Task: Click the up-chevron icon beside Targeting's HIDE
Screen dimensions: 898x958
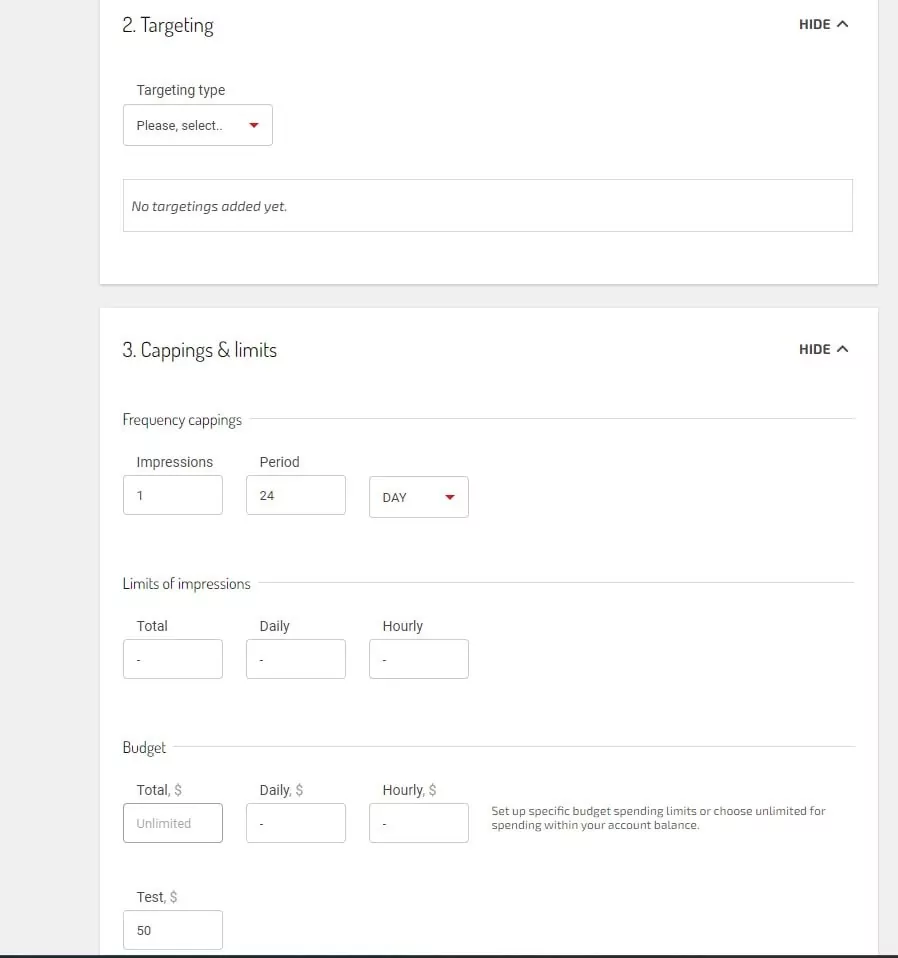Action: pyautogui.click(x=842, y=24)
